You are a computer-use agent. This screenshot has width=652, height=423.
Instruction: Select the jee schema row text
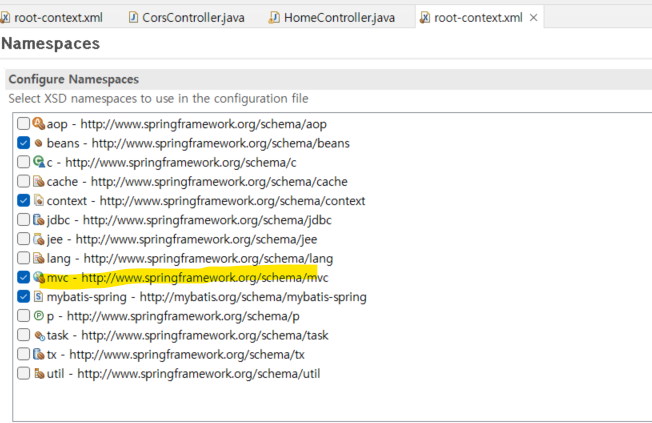coord(182,240)
